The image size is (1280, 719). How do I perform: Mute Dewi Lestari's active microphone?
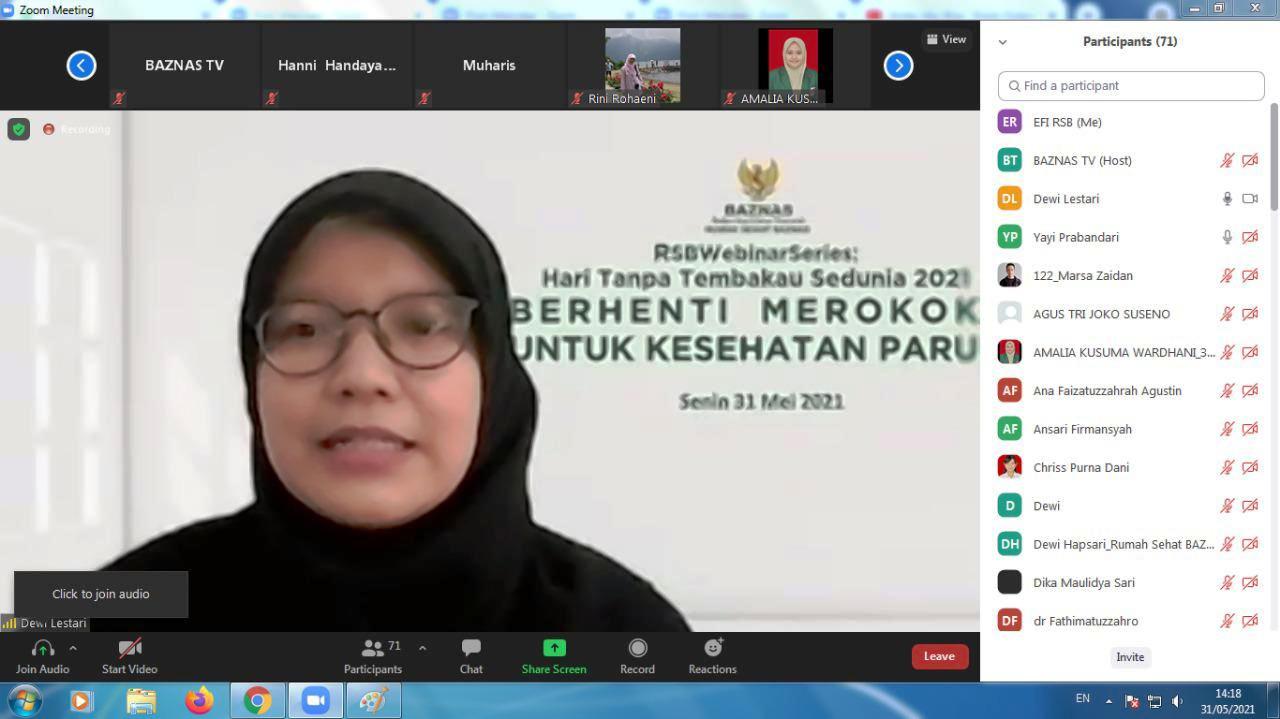tap(1227, 198)
